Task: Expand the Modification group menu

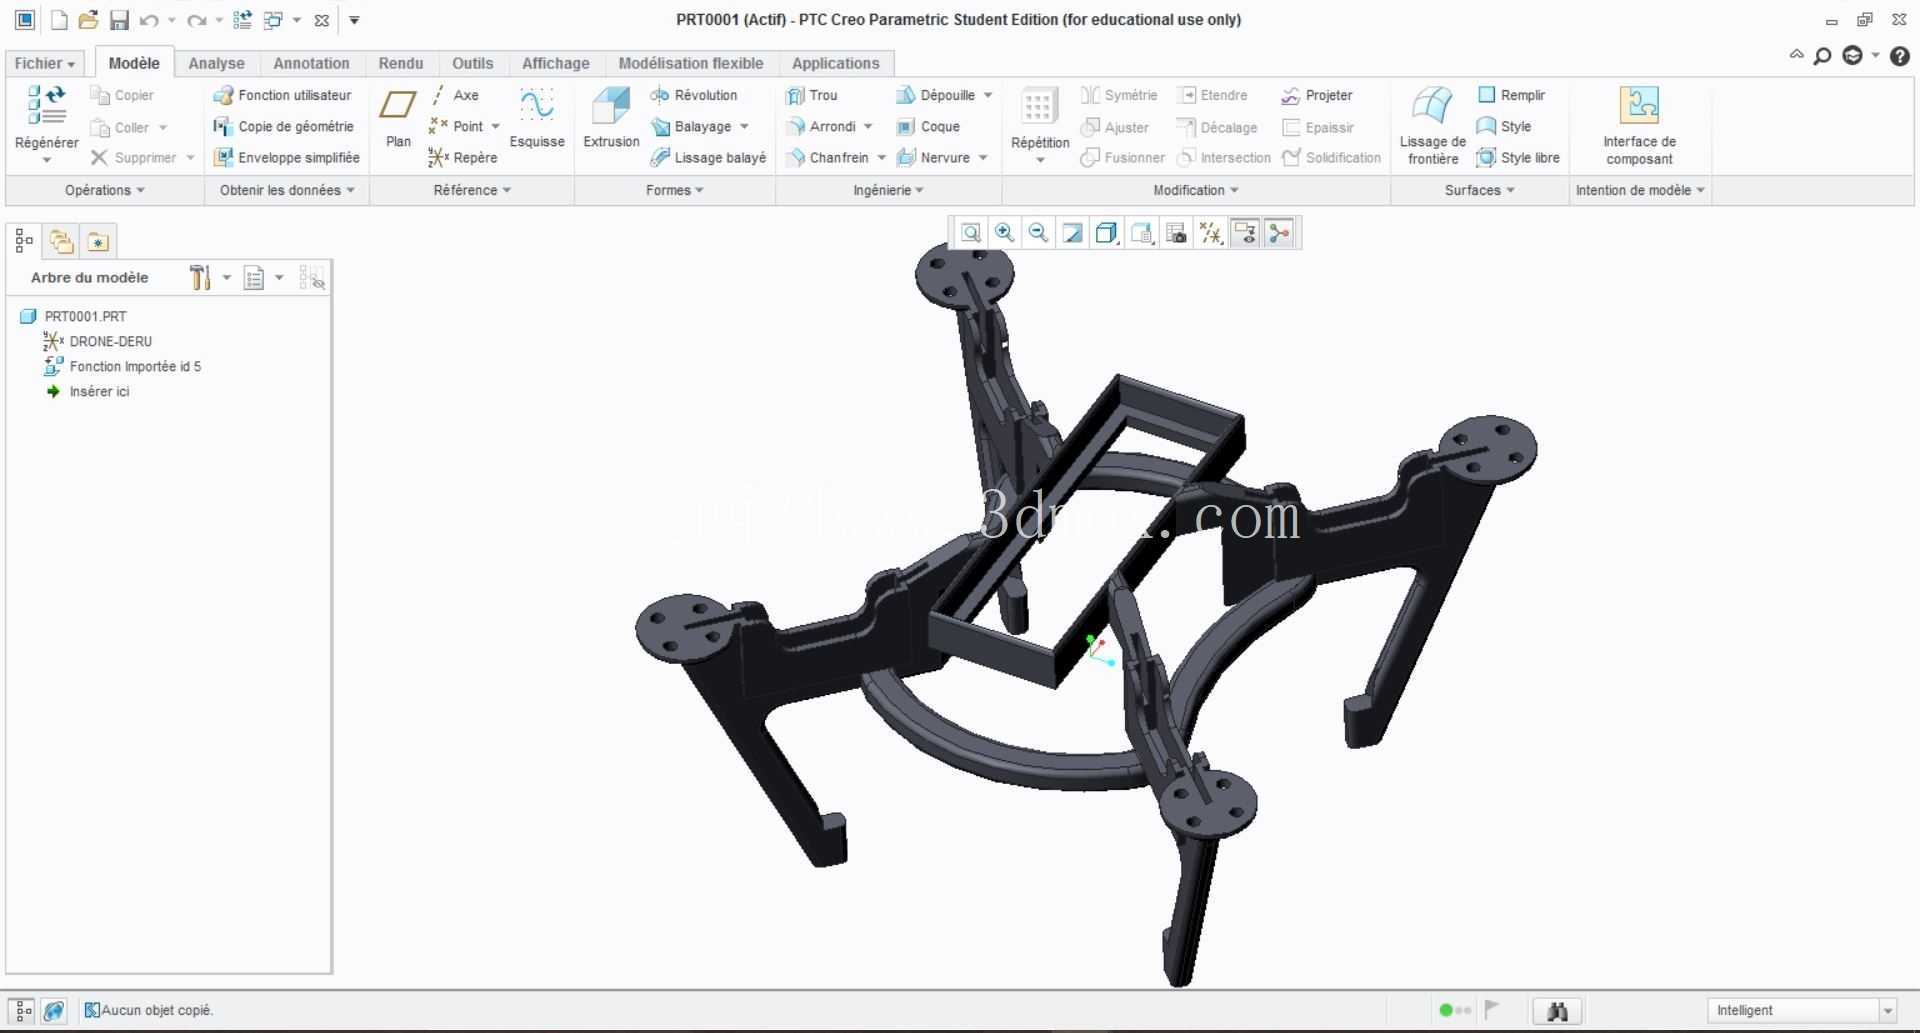Action: coord(1195,190)
